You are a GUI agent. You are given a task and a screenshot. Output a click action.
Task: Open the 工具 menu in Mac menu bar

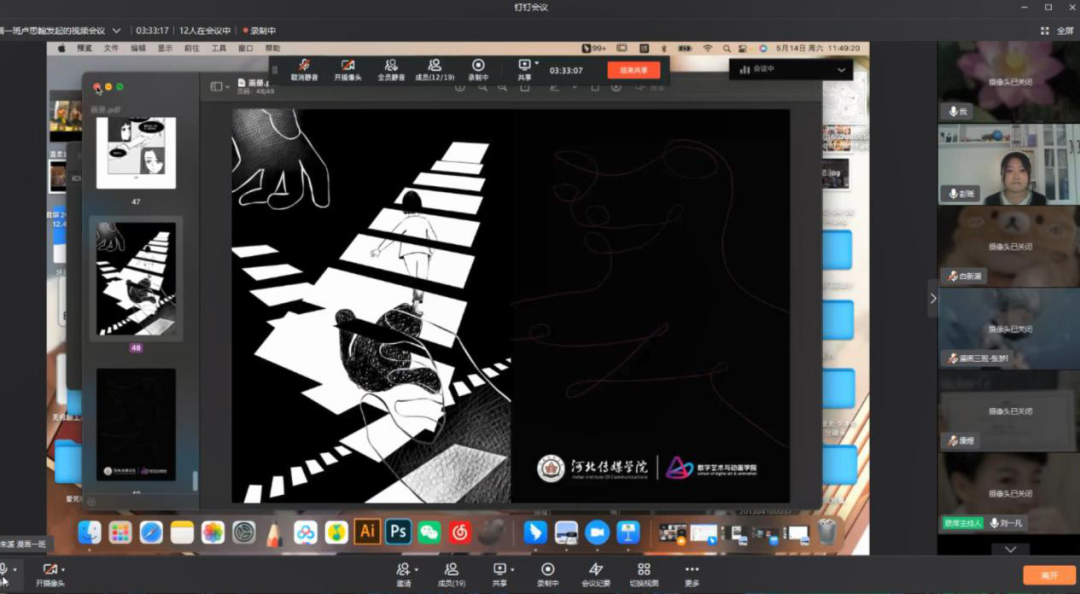(x=219, y=48)
